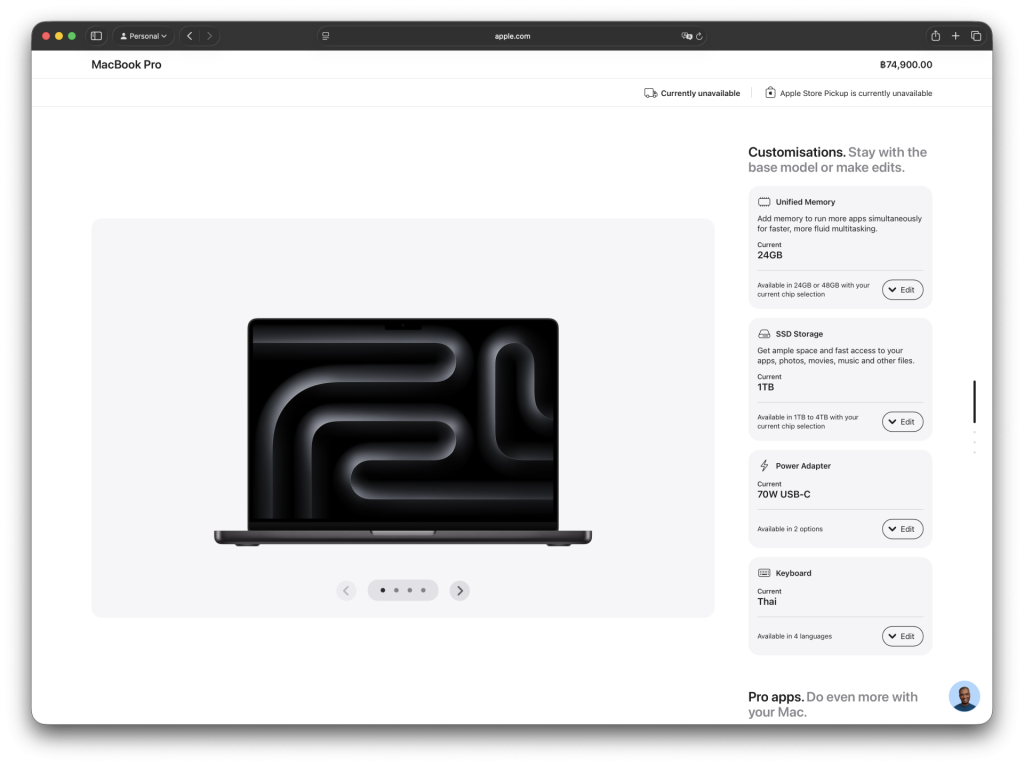Select the fourth gallery dot indicator
Image resolution: width=1024 pixels, height=766 pixels.
[x=423, y=591]
